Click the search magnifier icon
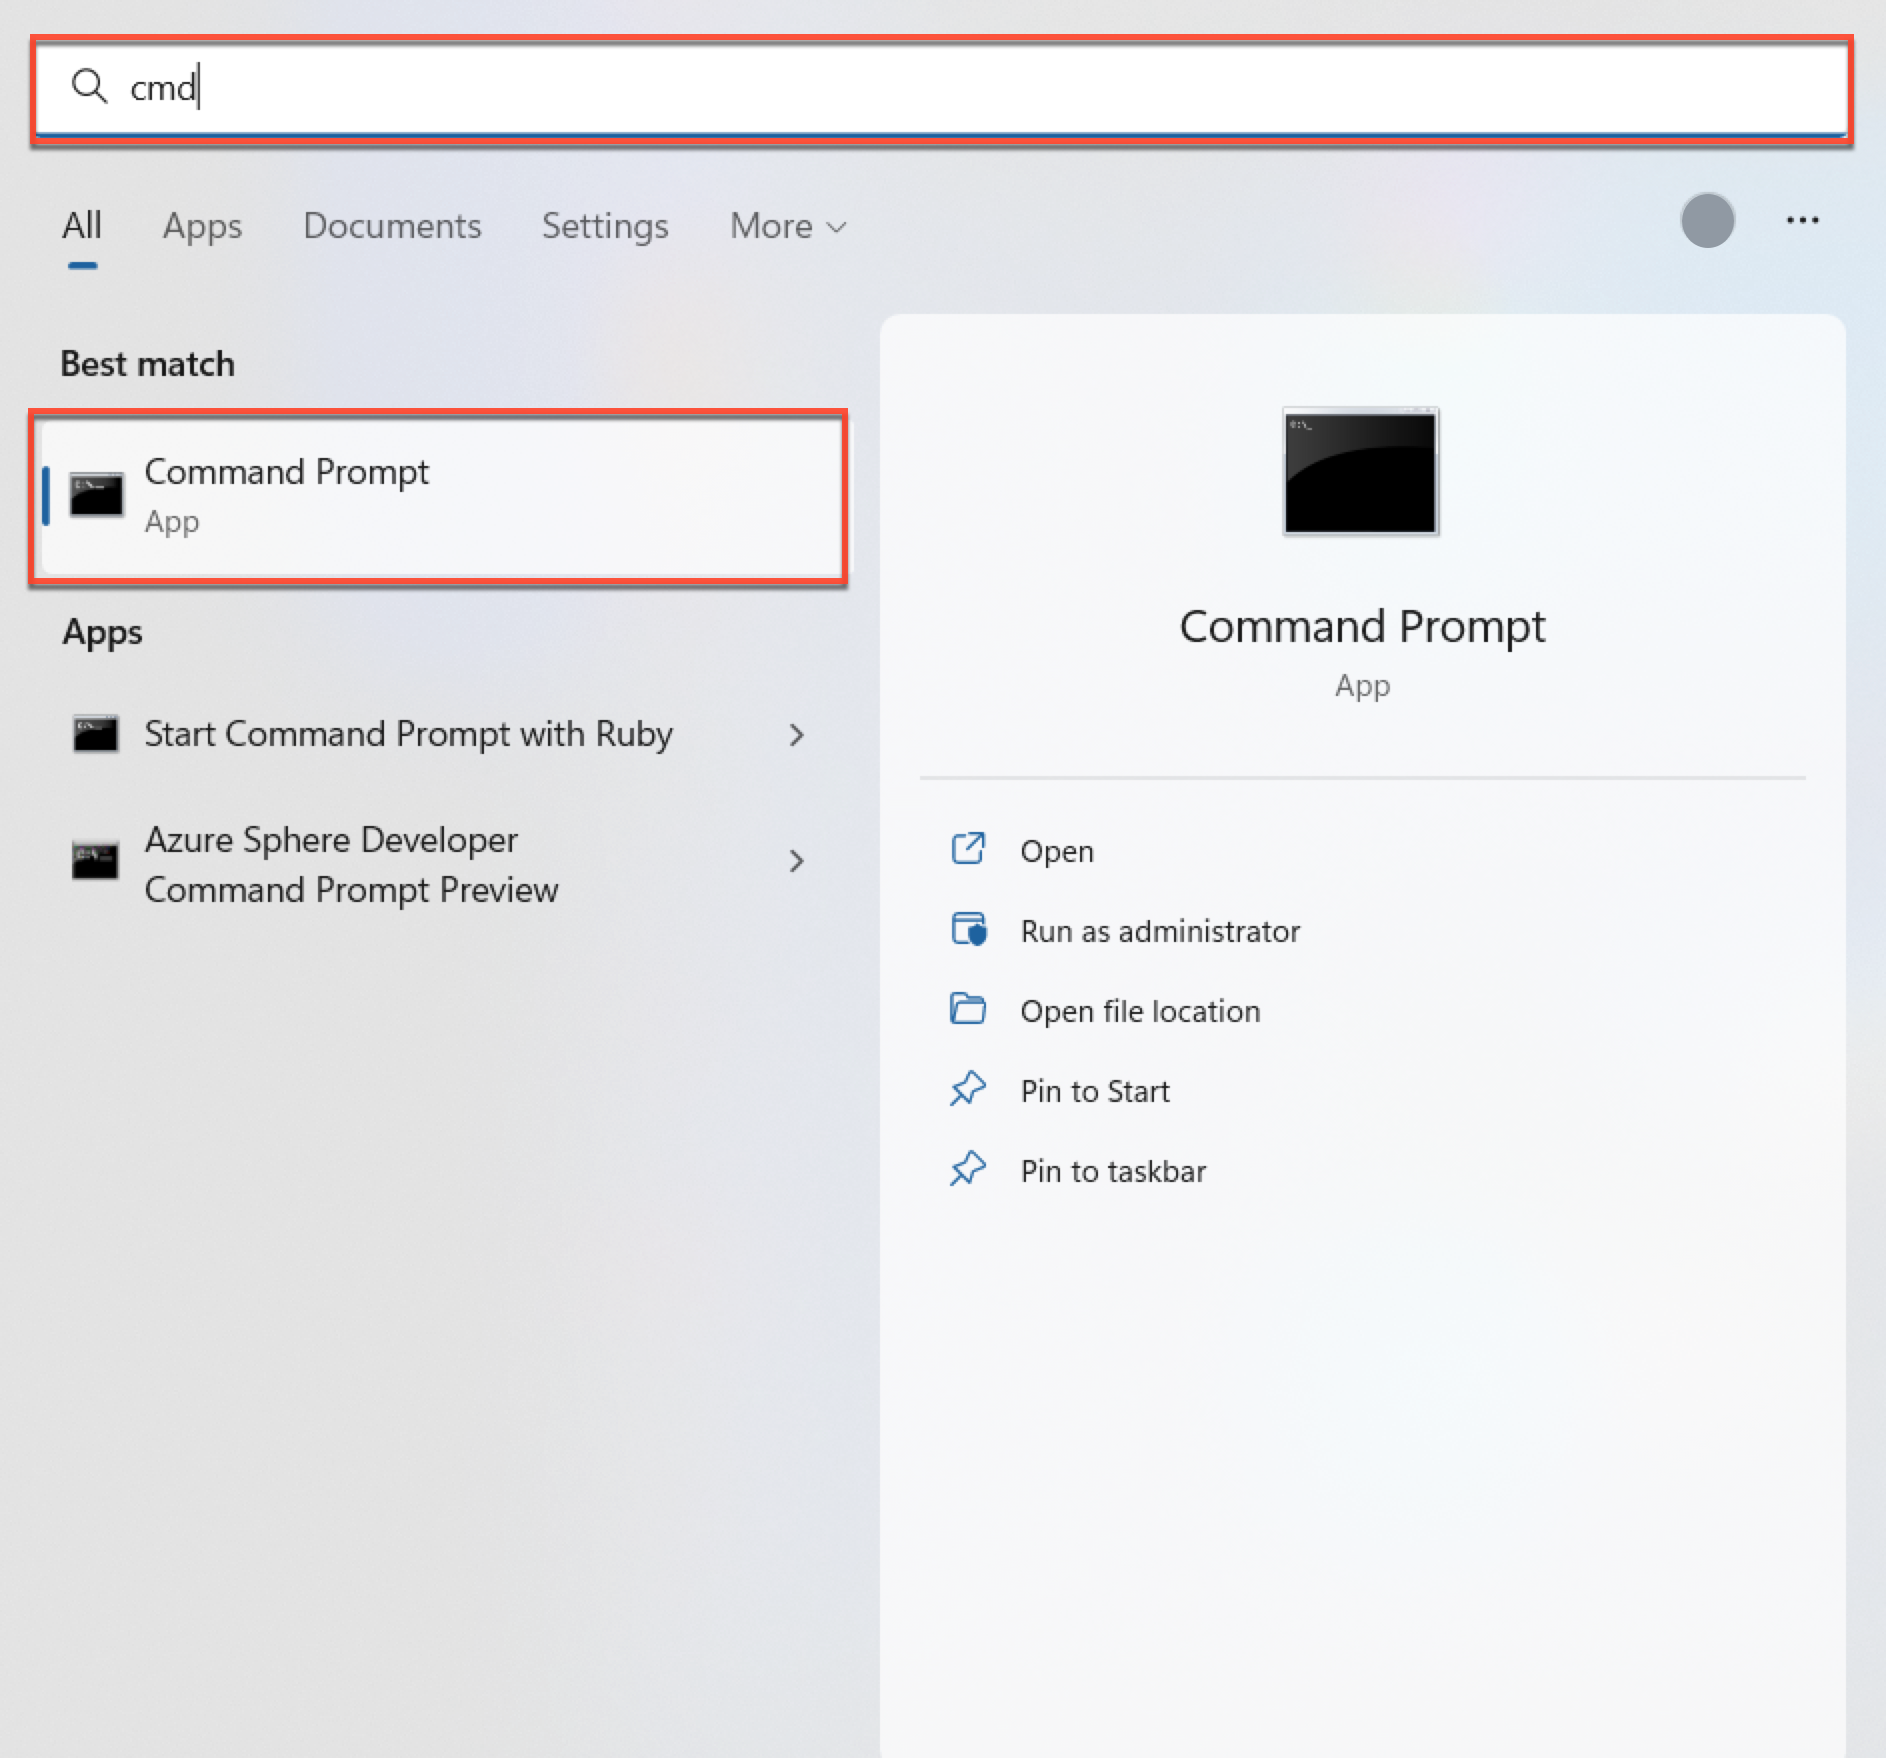 click(89, 87)
